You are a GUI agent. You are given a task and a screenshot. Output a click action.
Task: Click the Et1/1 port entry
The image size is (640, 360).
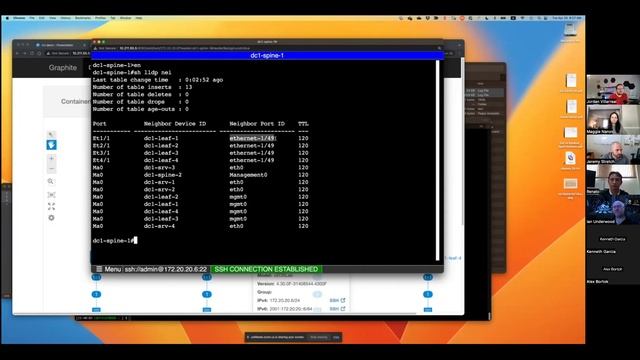101,138
